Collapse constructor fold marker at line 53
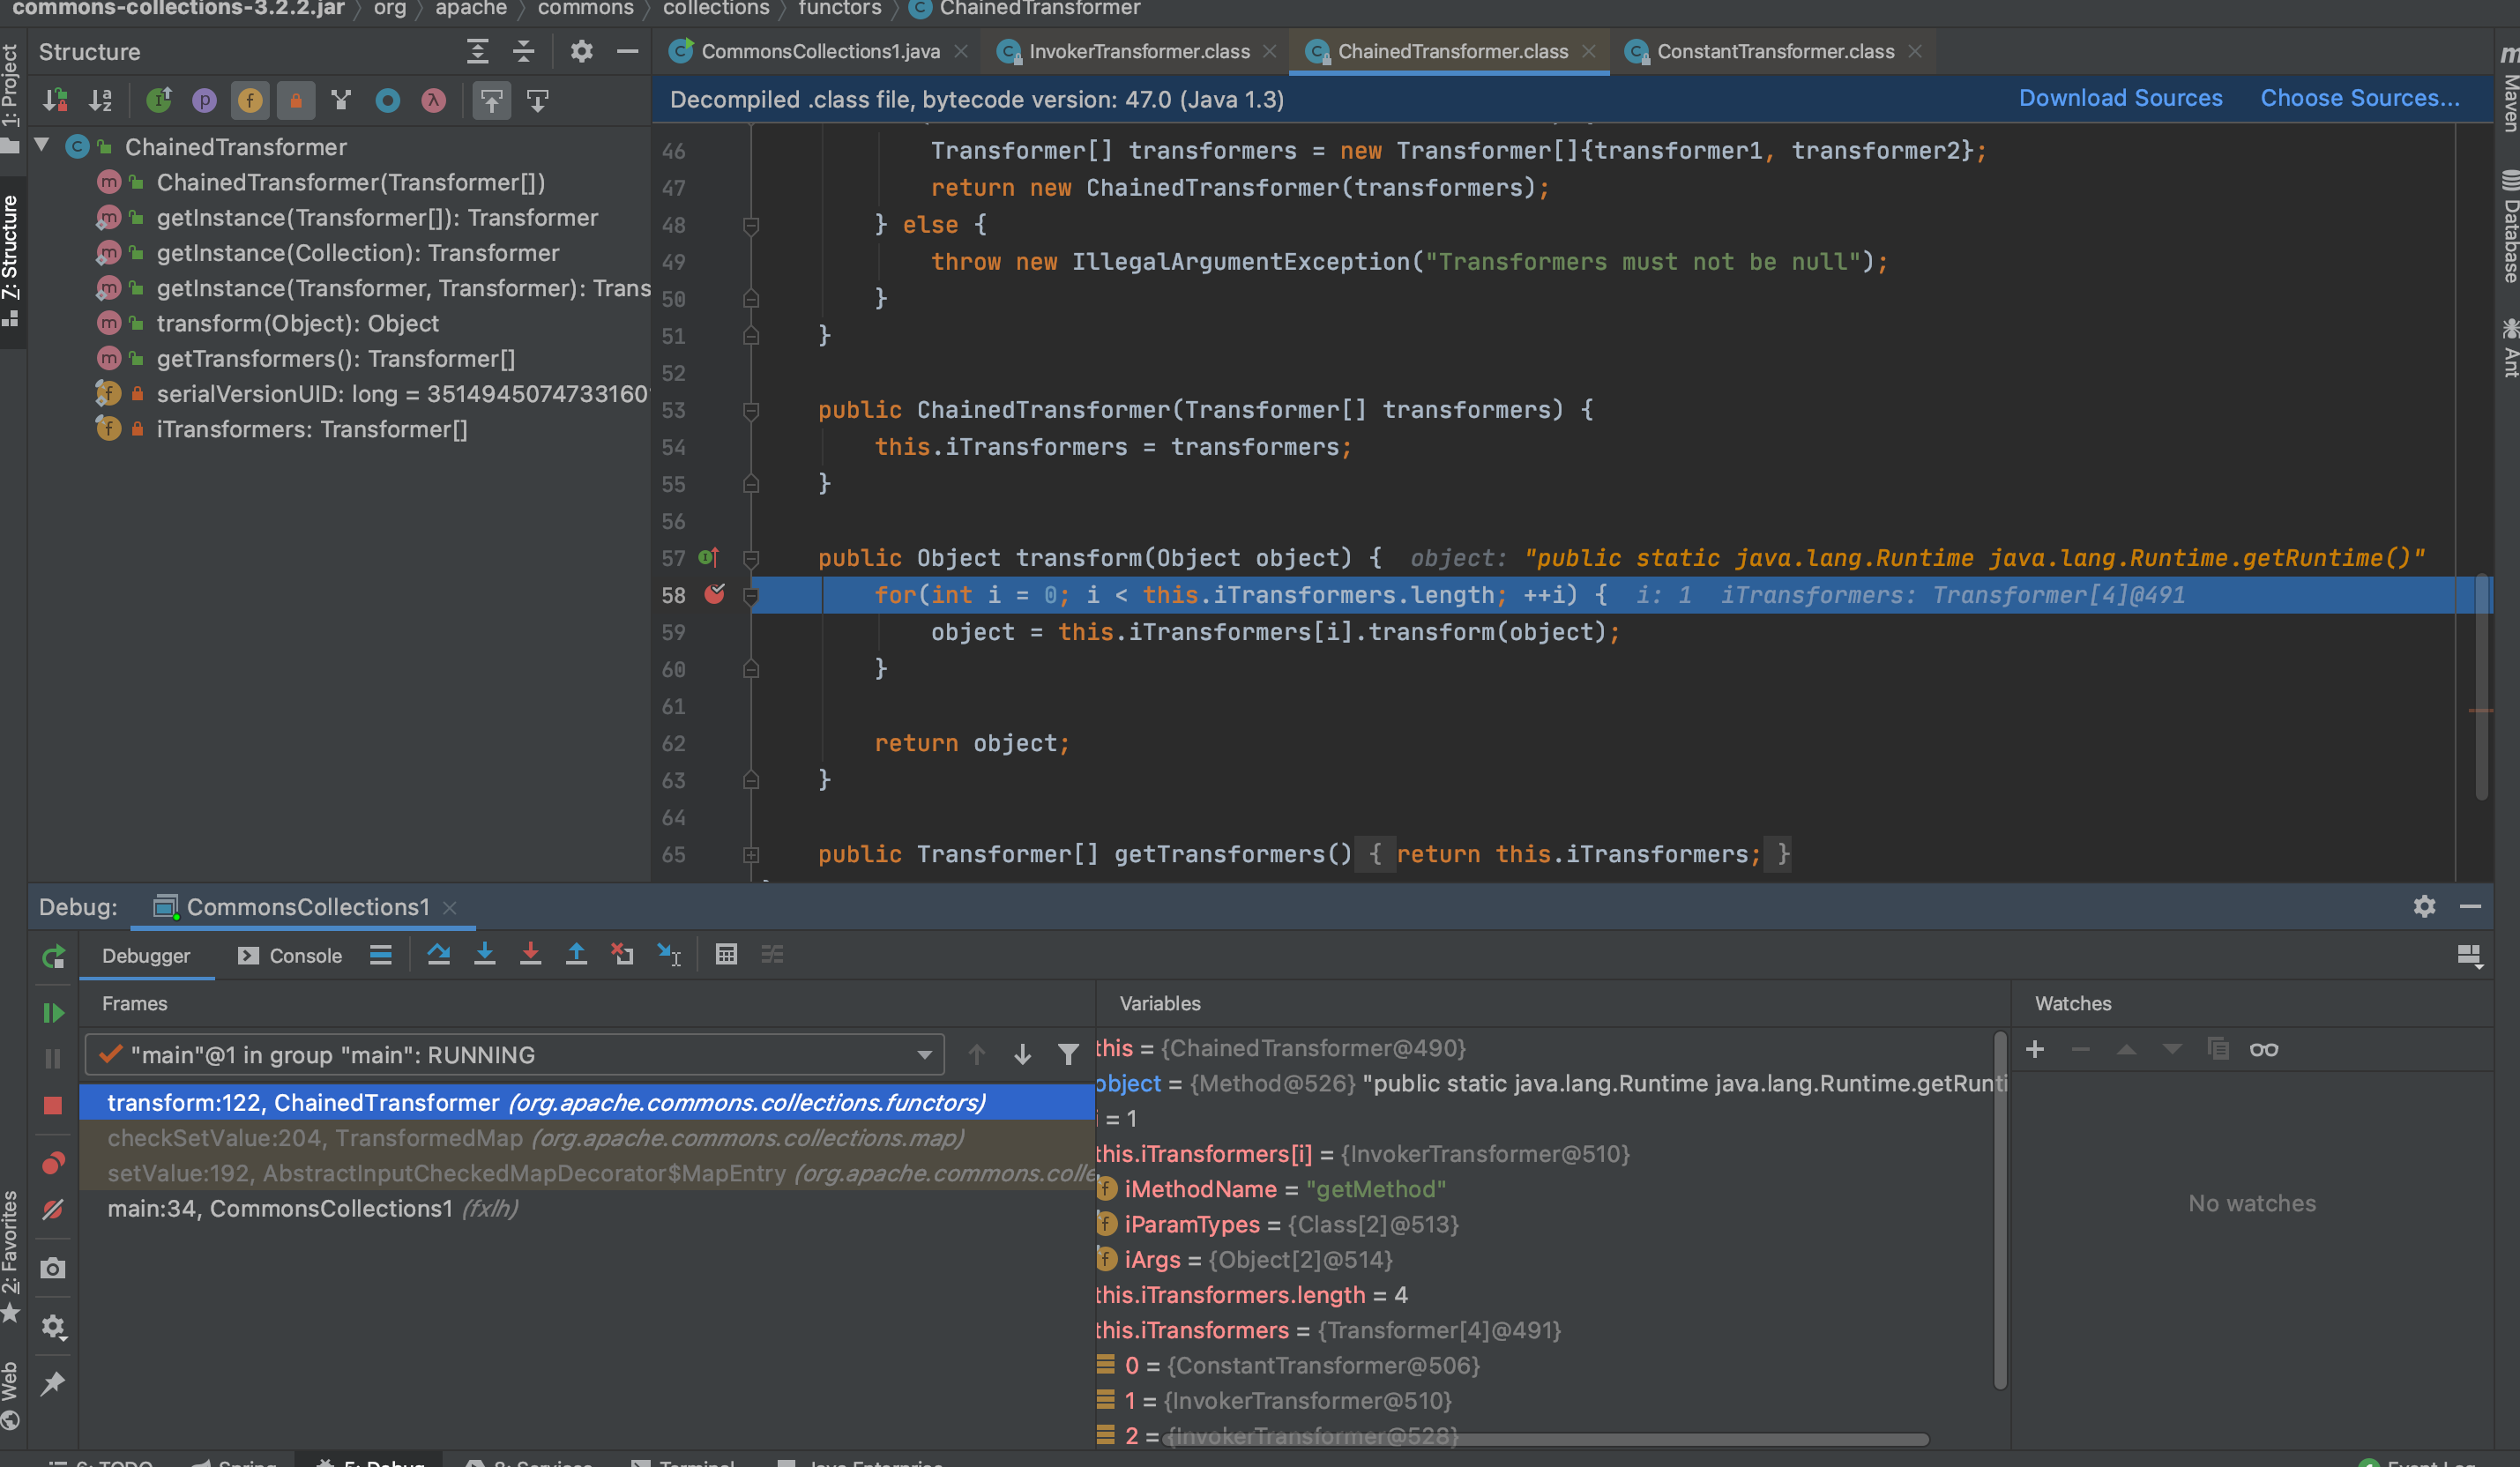 (751, 409)
